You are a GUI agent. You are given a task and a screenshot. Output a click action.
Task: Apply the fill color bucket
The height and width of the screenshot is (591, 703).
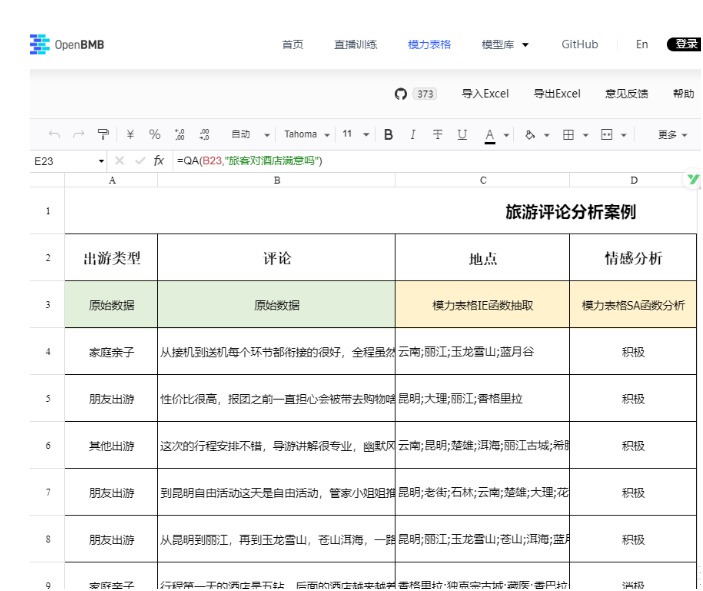point(530,135)
